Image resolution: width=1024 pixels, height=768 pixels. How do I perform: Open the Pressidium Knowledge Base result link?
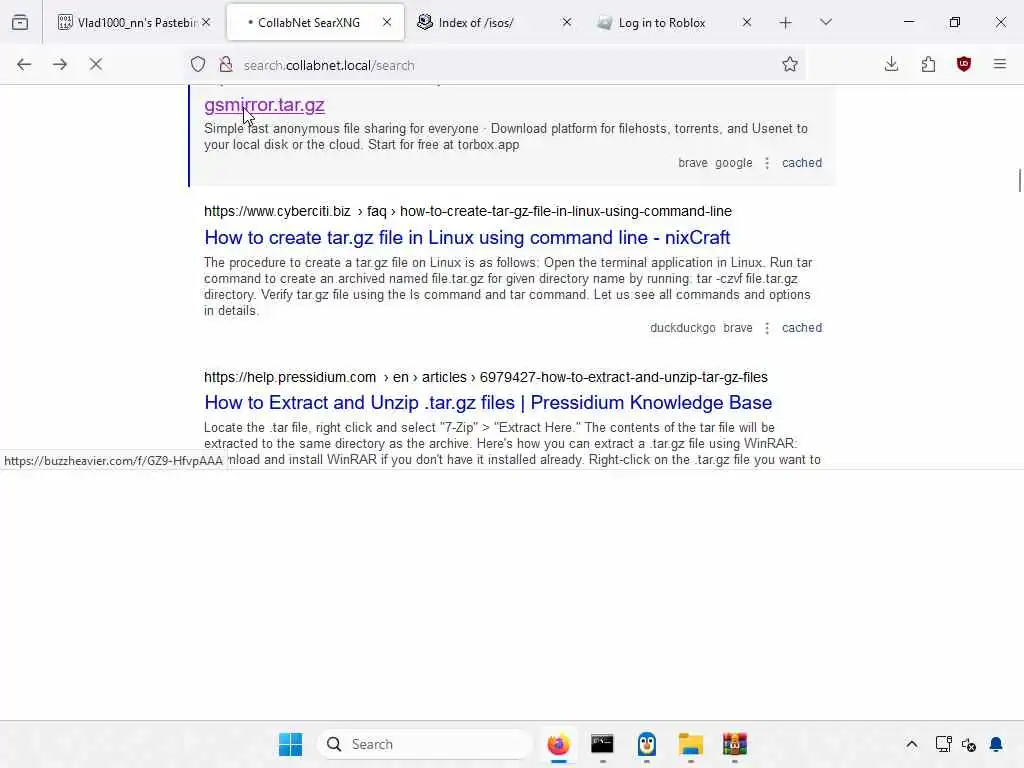488,403
